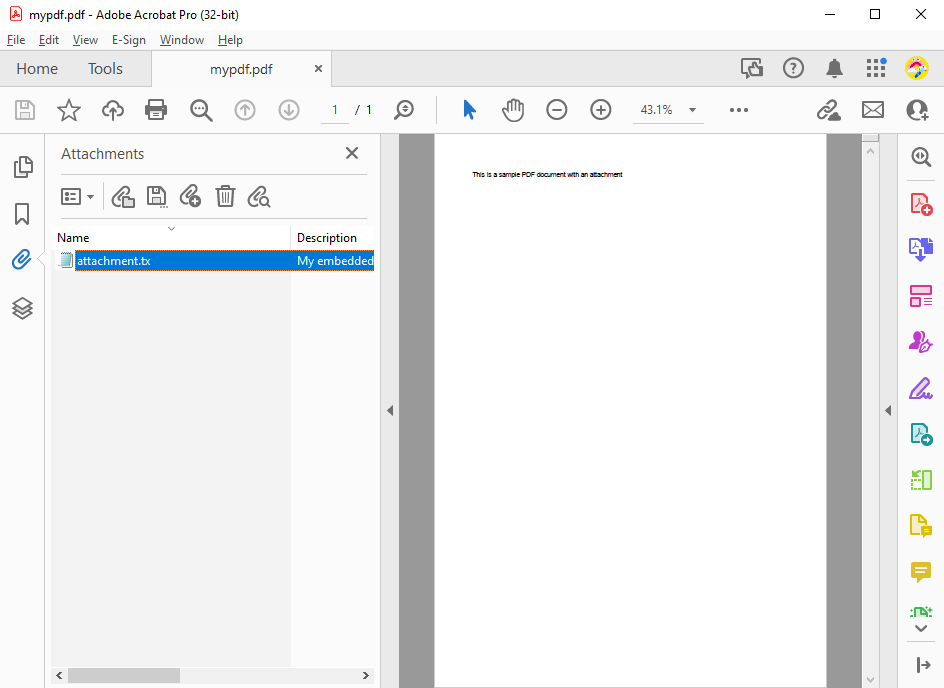Zoom out with the minus button

point(557,110)
